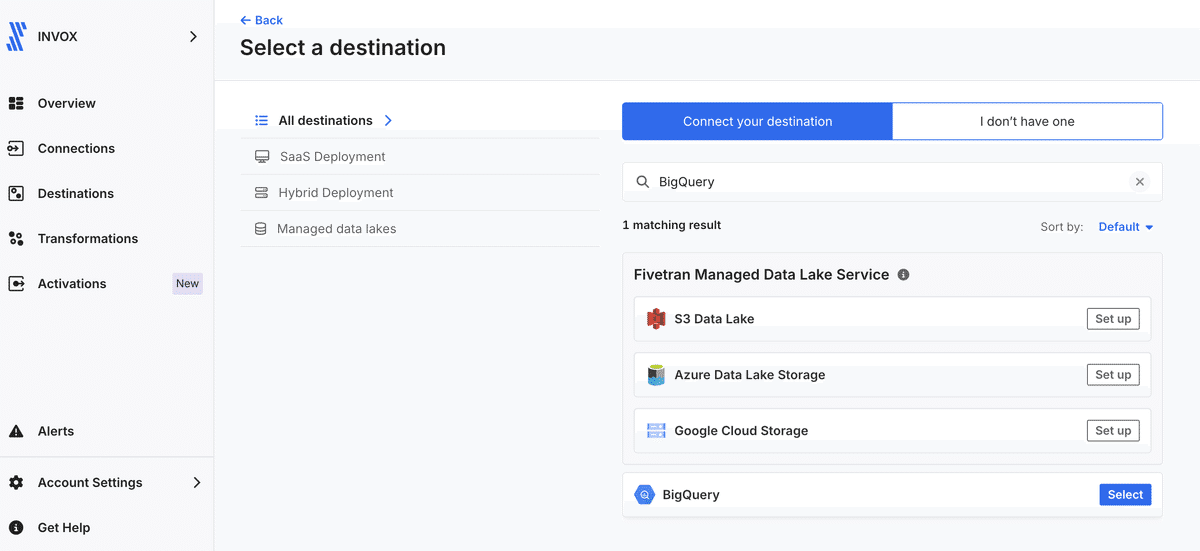Switch to I don't have one tab
The height and width of the screenshot is (551, 1200).
(1027, 121)
